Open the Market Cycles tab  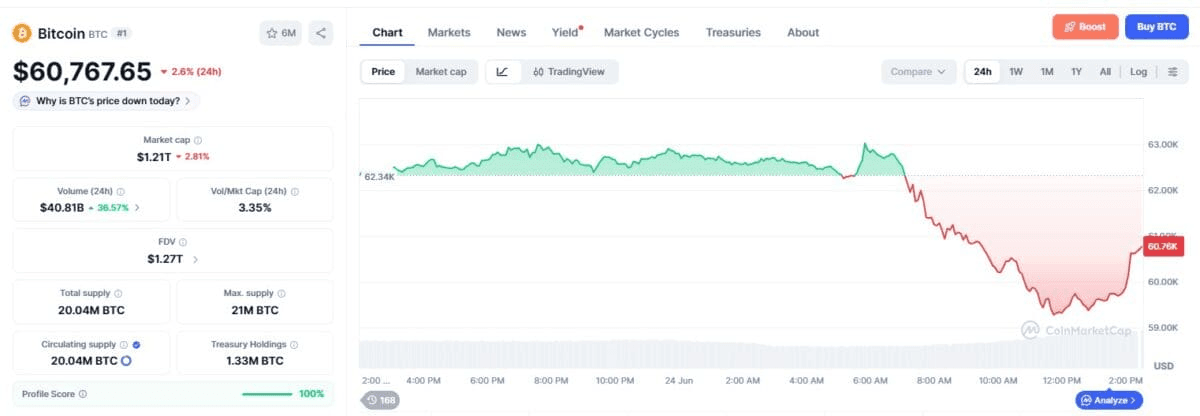tap(641, 32)
